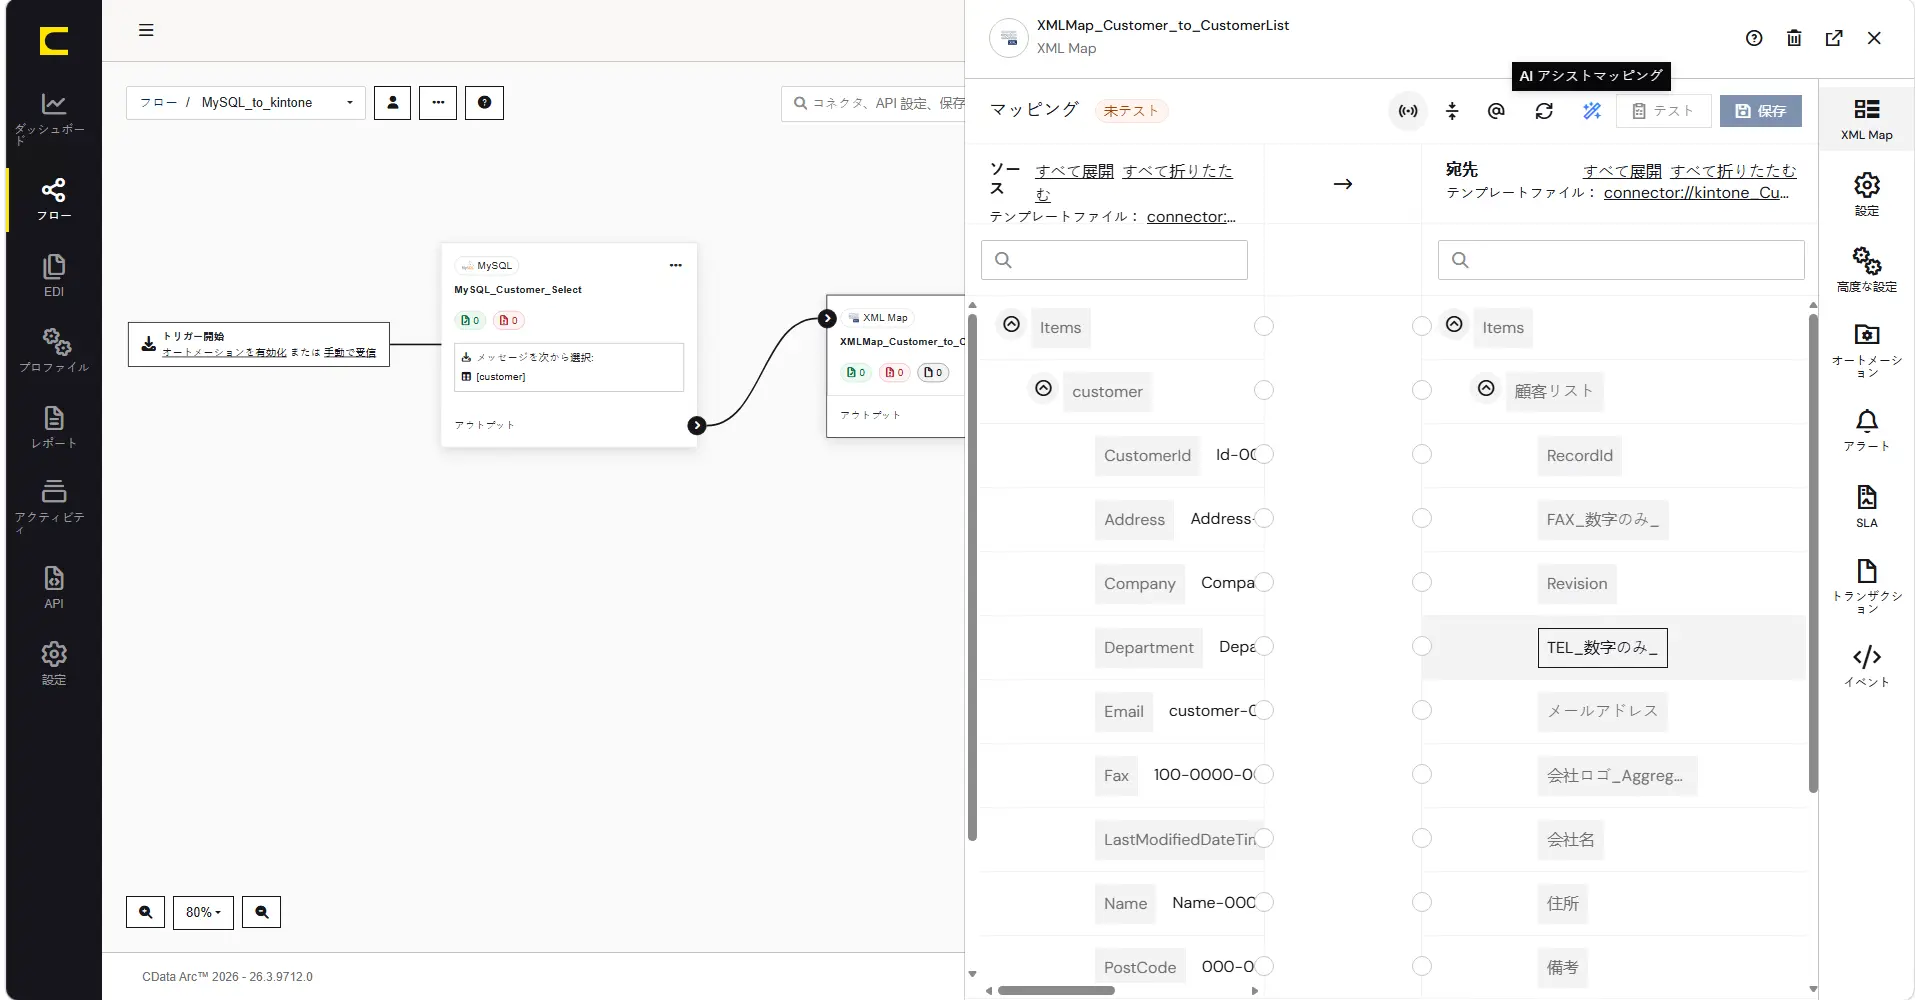The width and height of the screenshot is (1915, 1000).
Task: Focus the destination search field
Action: click(1621, 260)
